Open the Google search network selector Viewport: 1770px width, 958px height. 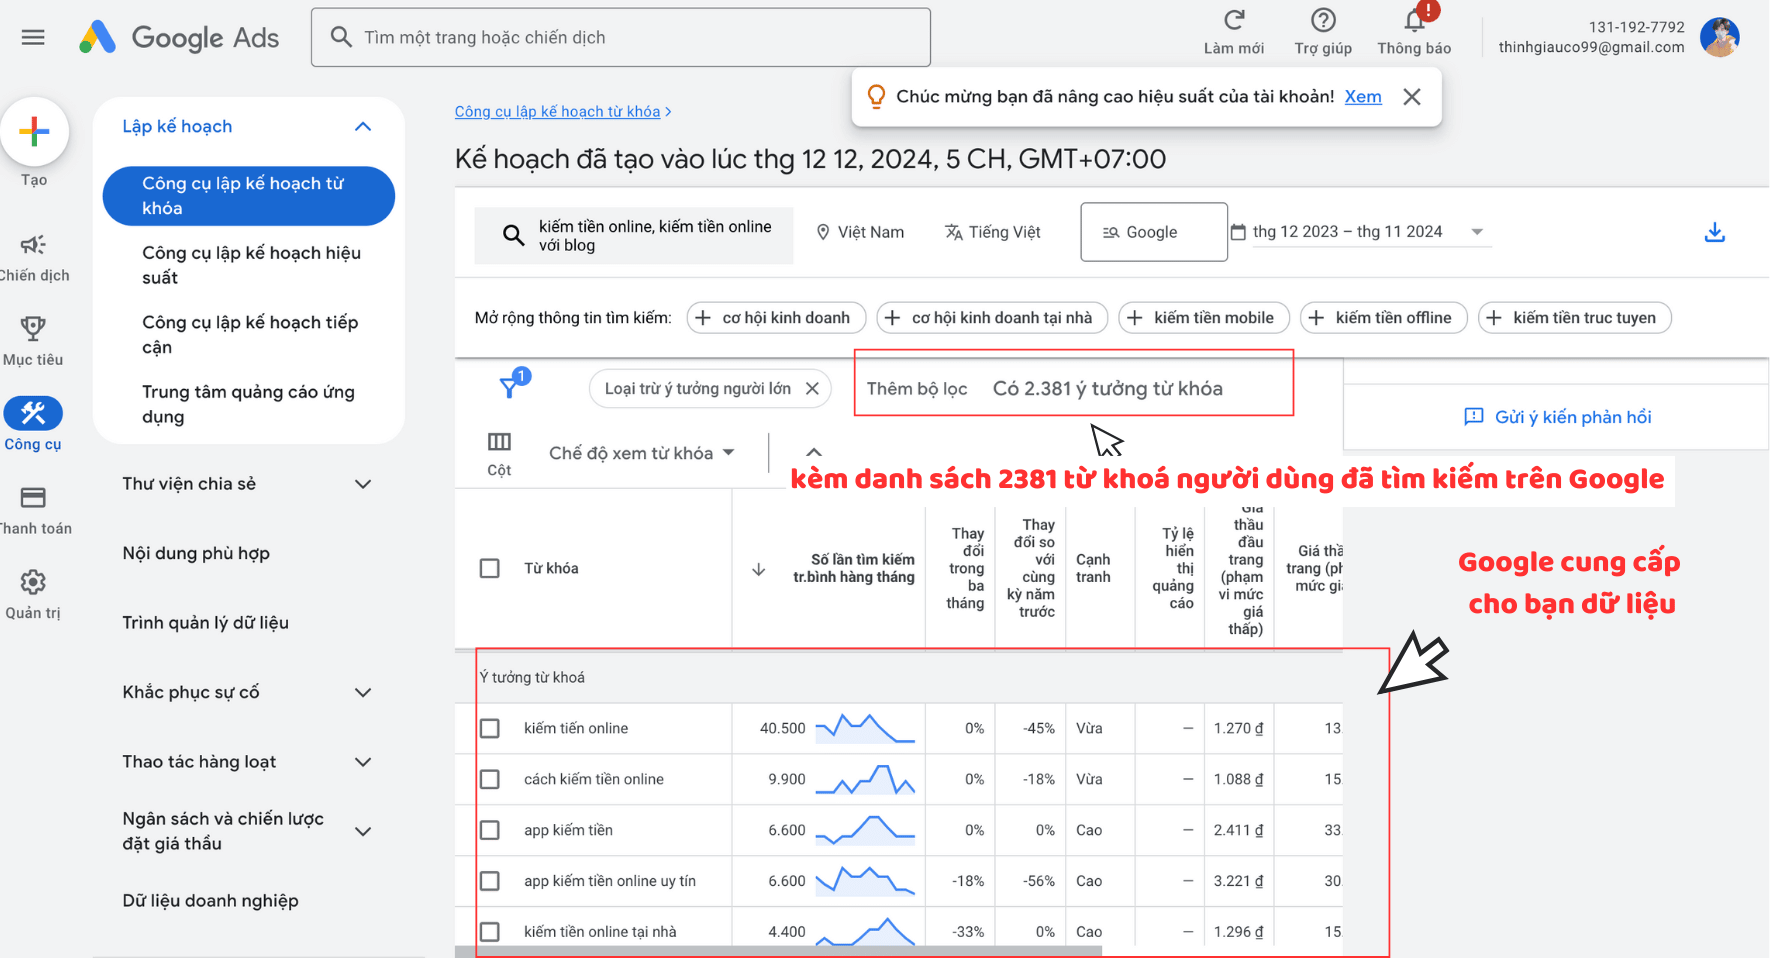1154,232
